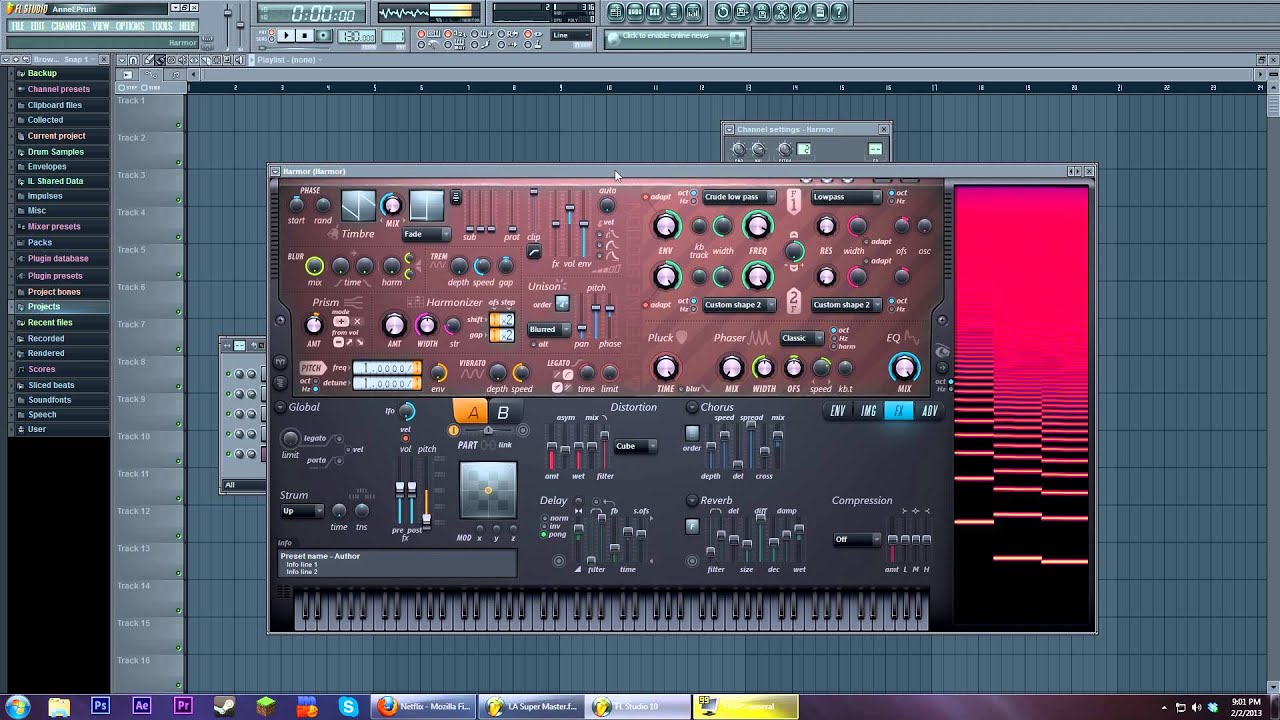
Task: Toggle the Unison alt option
Action: pos(534,344)
